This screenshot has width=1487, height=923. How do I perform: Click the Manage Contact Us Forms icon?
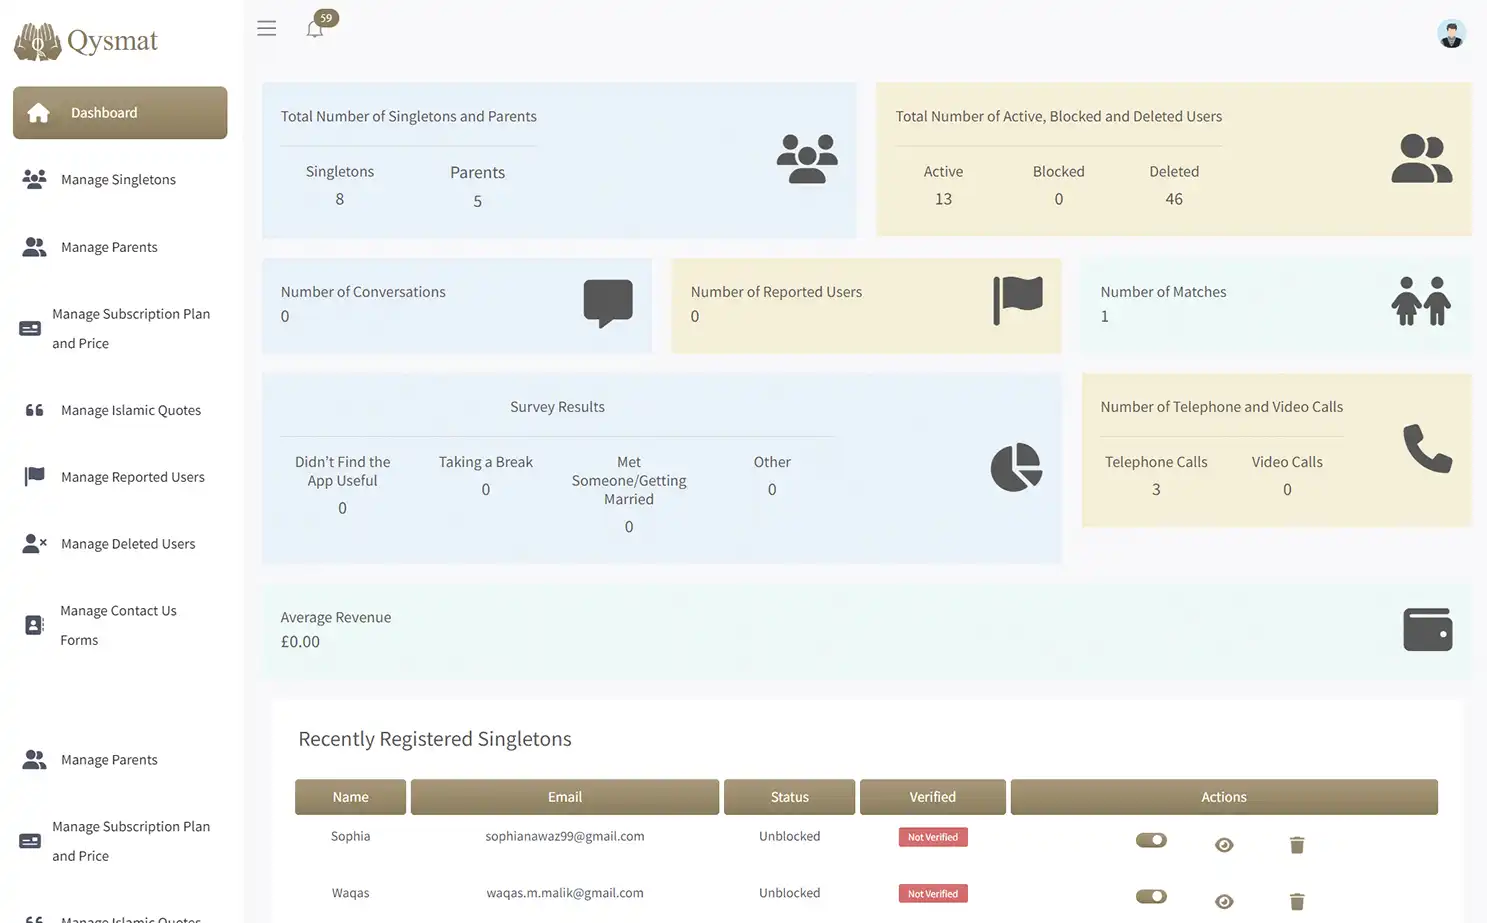(34, 624)
